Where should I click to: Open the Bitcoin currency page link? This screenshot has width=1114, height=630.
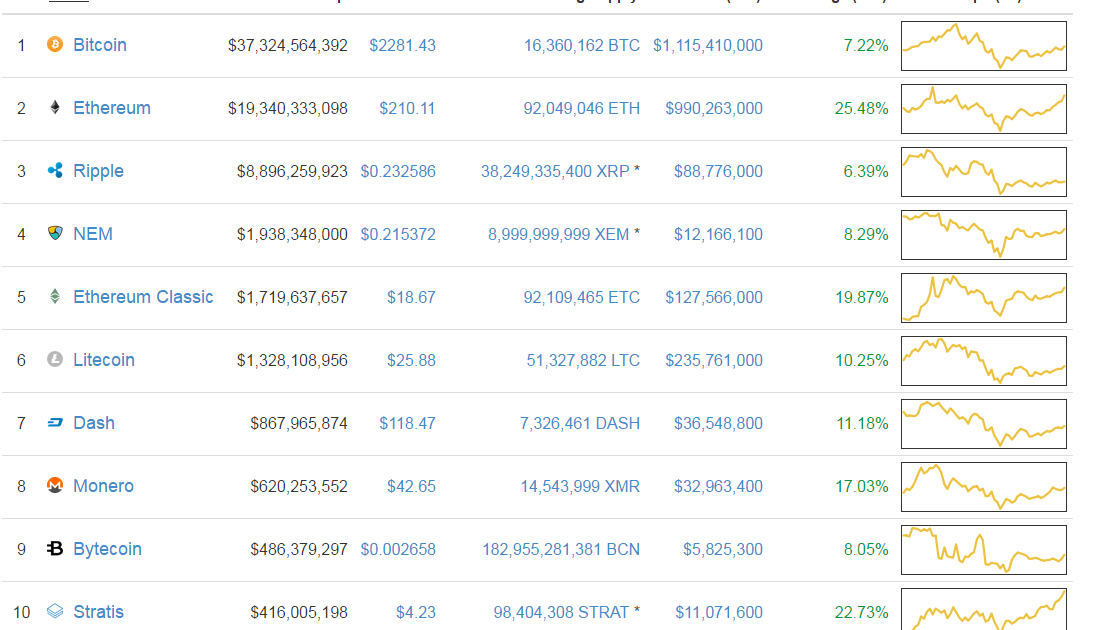100,45
